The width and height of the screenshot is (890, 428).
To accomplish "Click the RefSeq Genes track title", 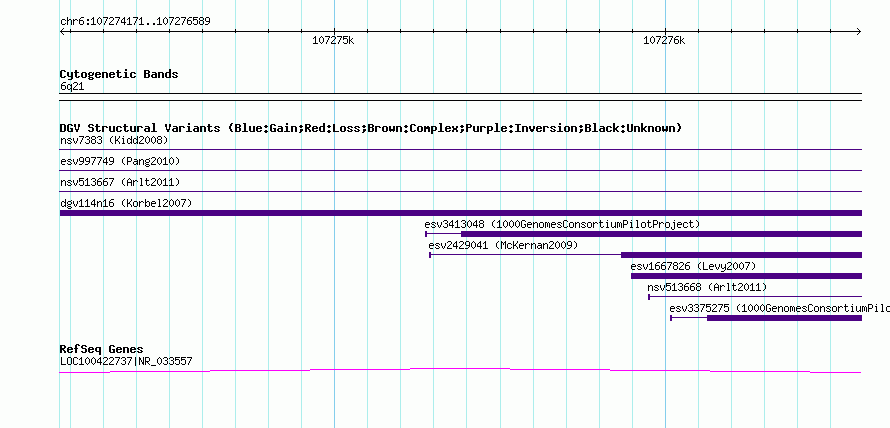I will [x=101, y=349].
